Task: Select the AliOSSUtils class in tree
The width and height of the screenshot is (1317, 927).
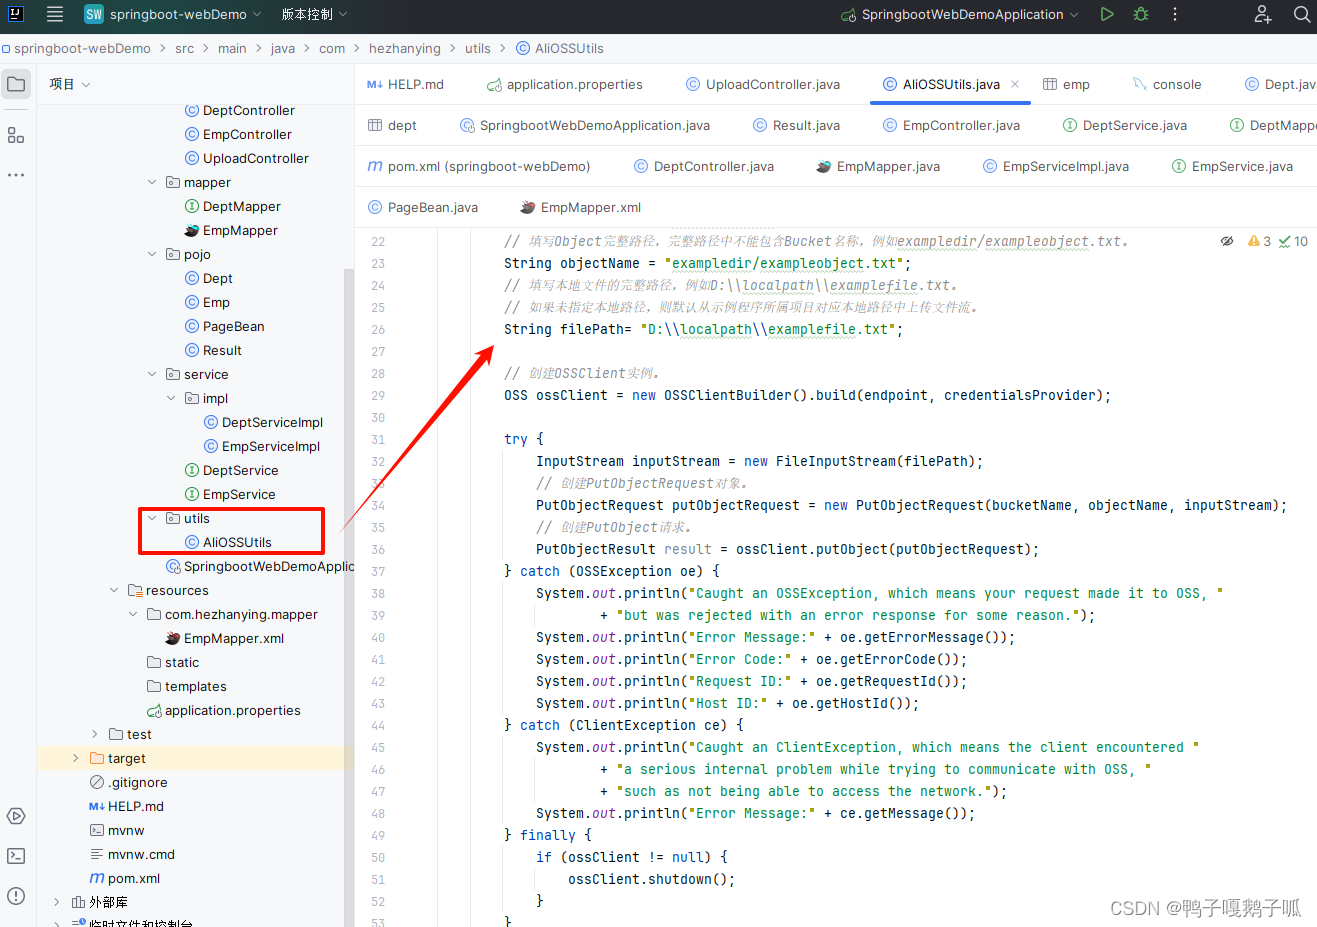Action: pos(229,542)
